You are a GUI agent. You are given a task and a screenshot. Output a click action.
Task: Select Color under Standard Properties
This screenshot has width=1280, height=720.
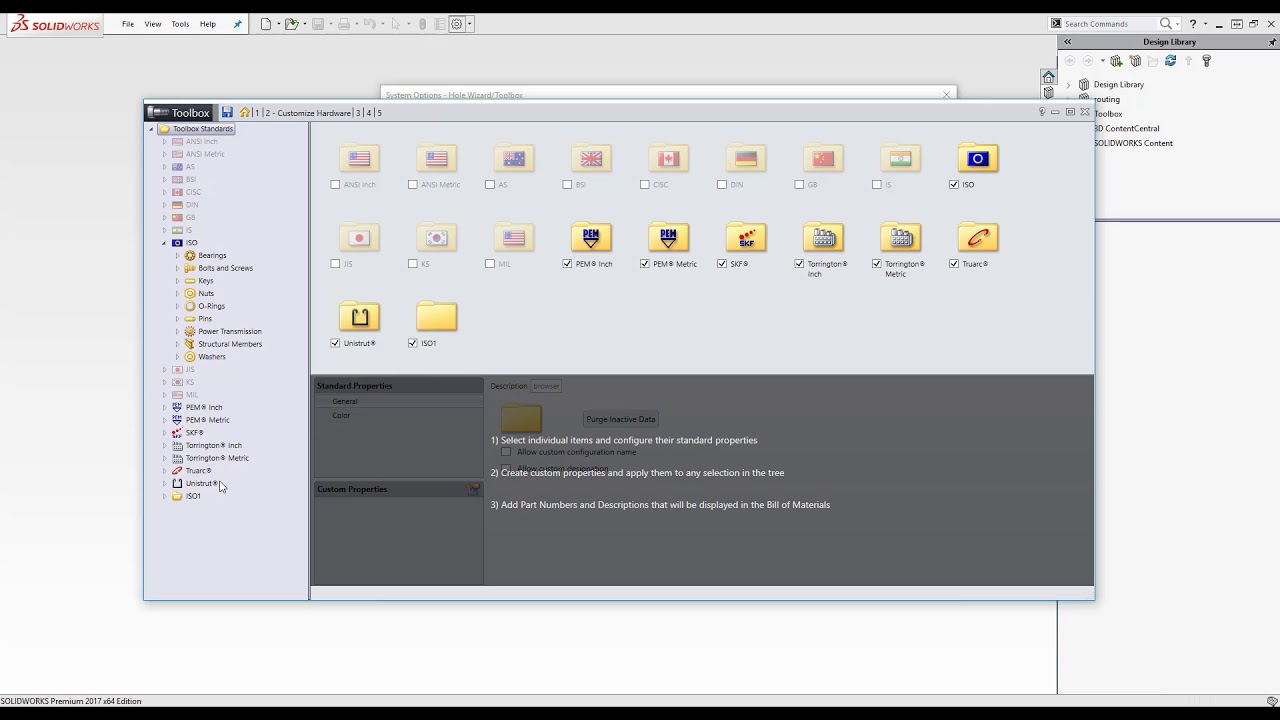342,415
